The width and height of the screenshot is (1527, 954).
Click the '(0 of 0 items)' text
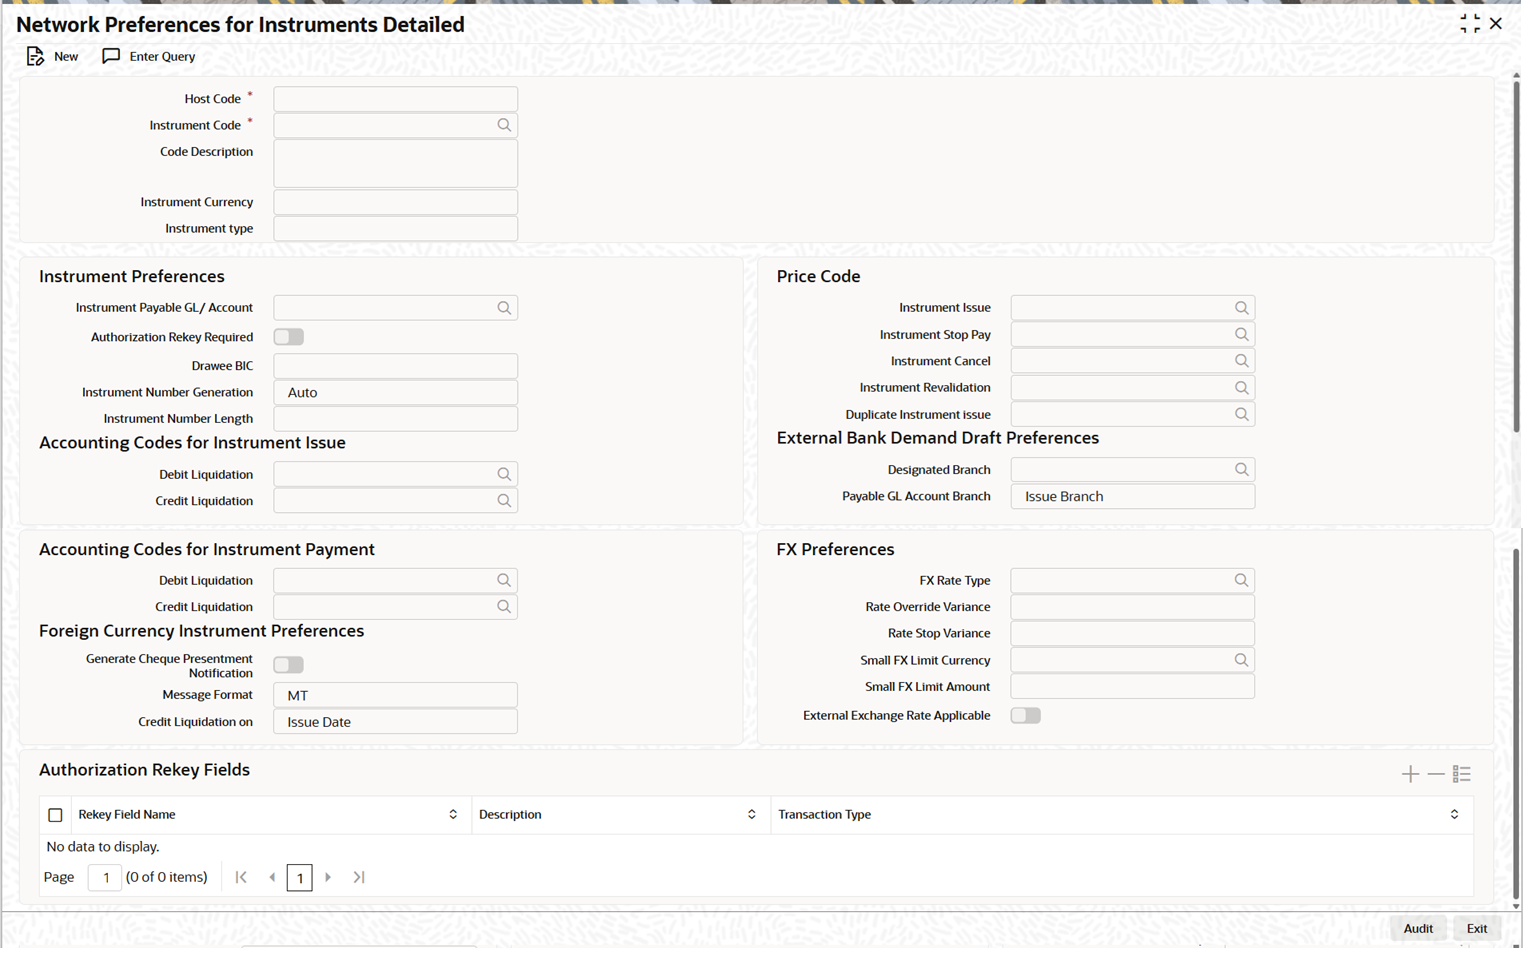(x=167, y=877)
